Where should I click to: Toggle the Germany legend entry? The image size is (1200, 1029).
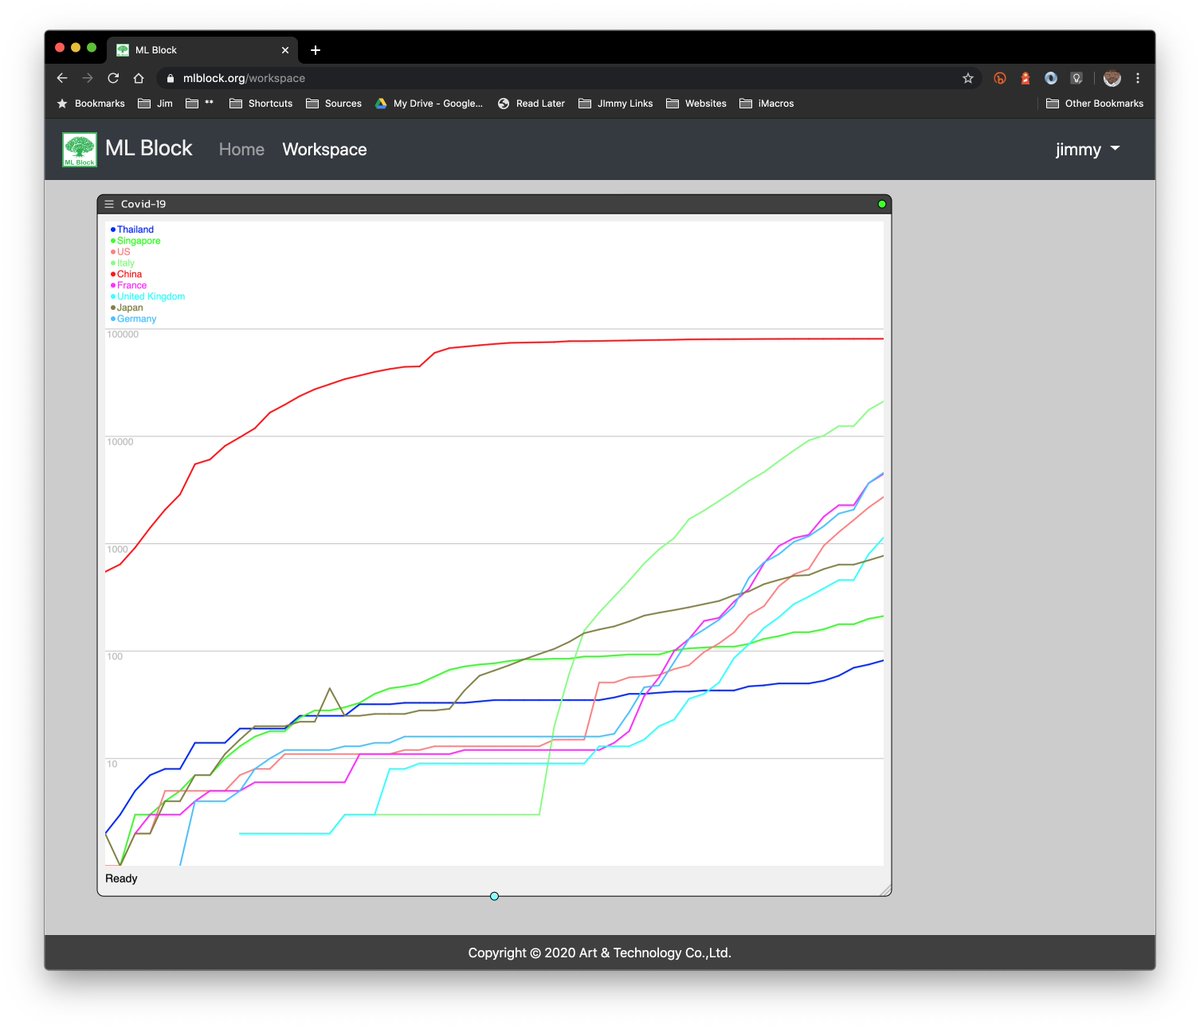point(133,319)
